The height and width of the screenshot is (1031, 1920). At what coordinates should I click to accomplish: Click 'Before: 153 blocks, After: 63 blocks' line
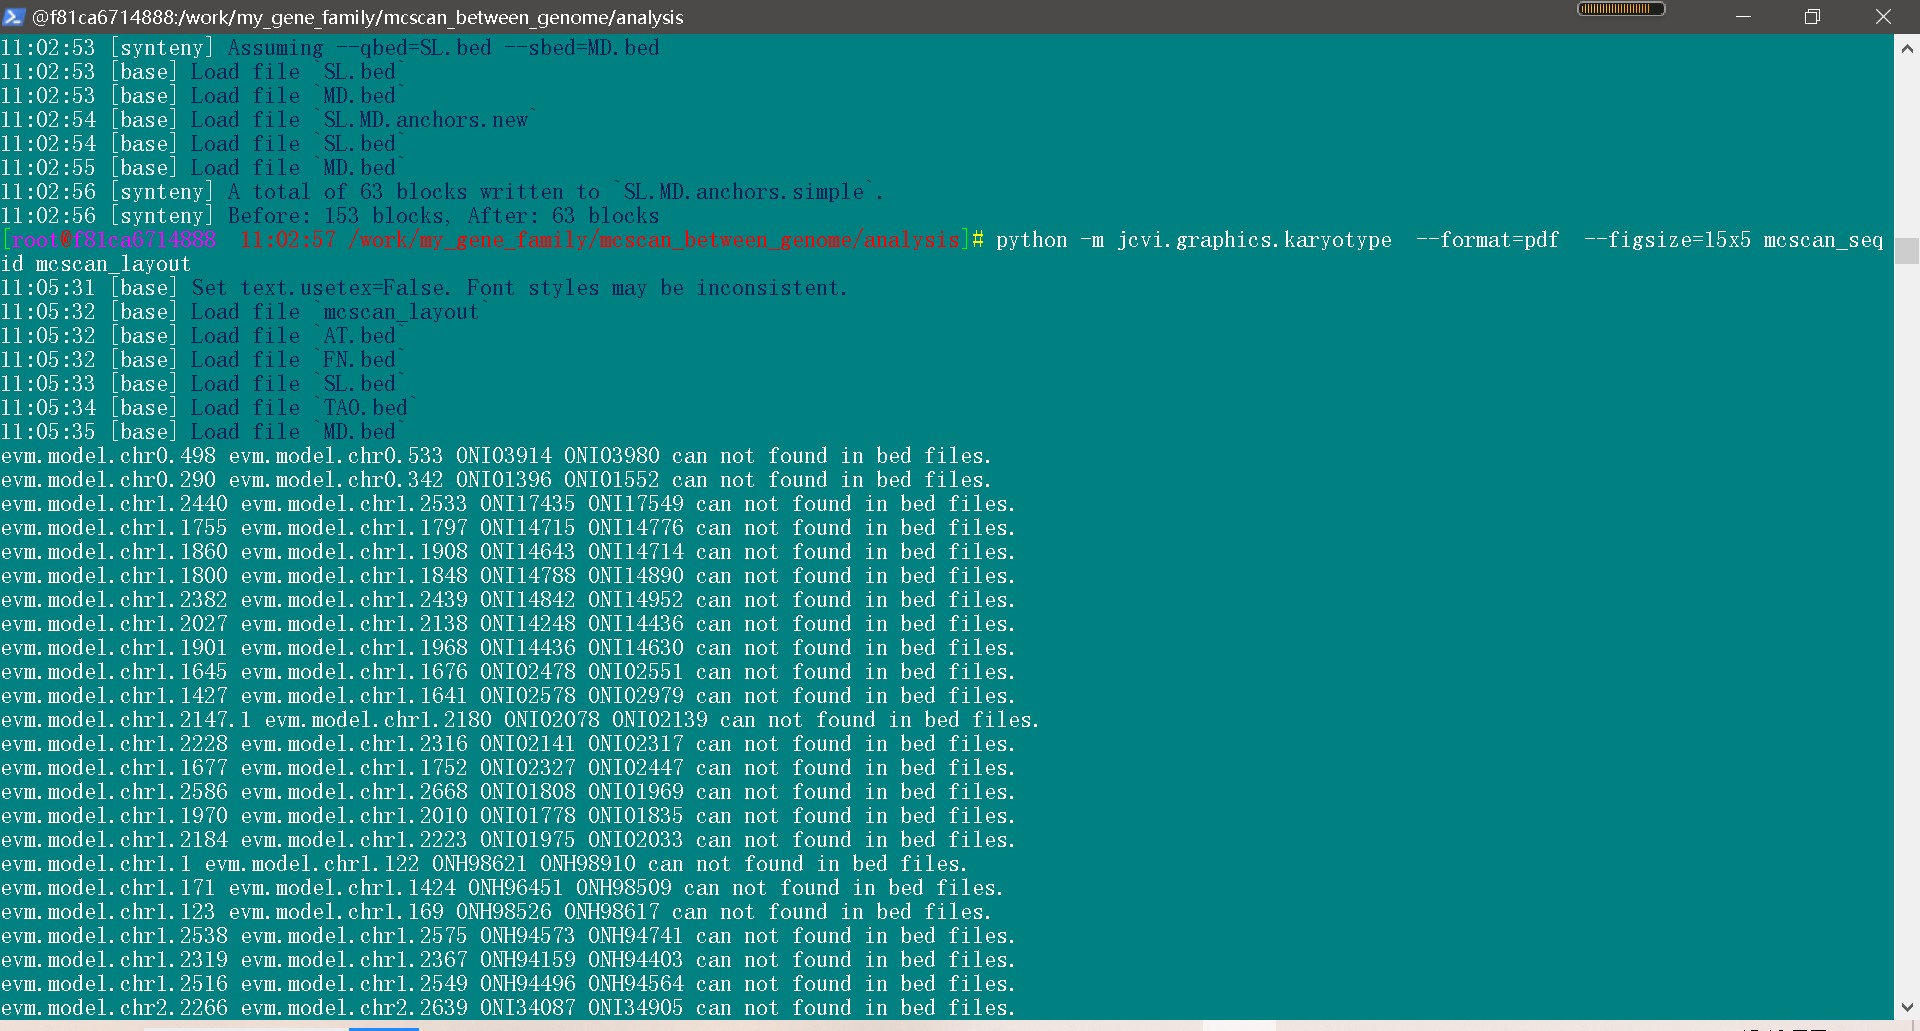(444, 216)
